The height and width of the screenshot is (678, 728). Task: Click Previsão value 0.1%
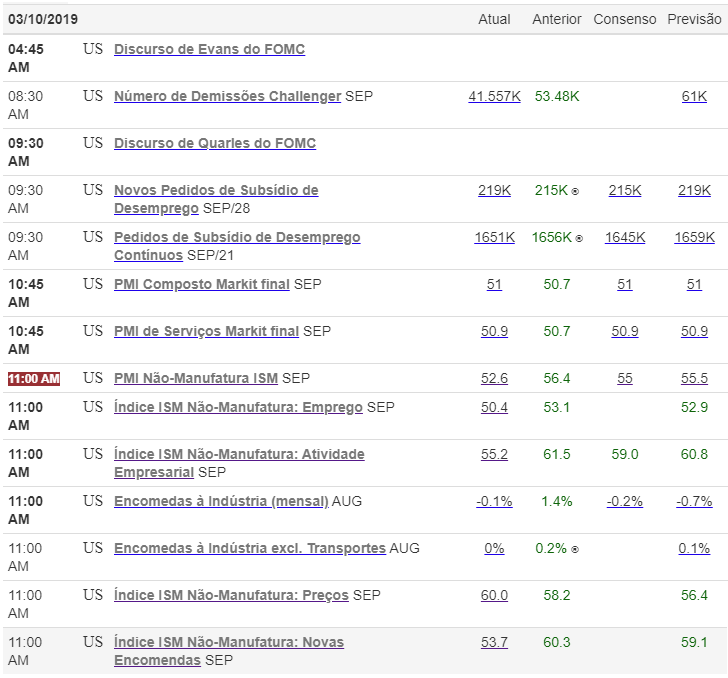click(x=694, y=548)
